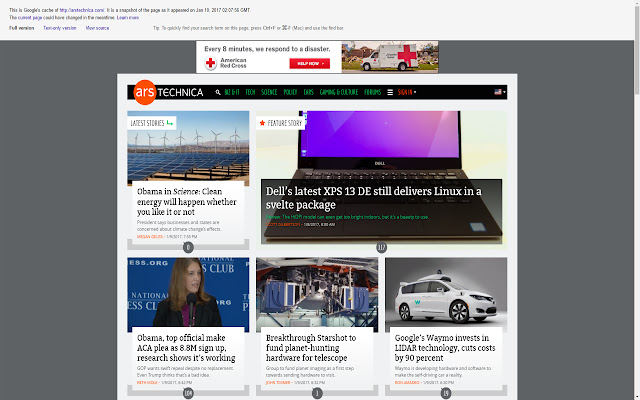Screen dimensions: 640x400
Task: Click the Feature Story label
Action: [x=284, y=123]
